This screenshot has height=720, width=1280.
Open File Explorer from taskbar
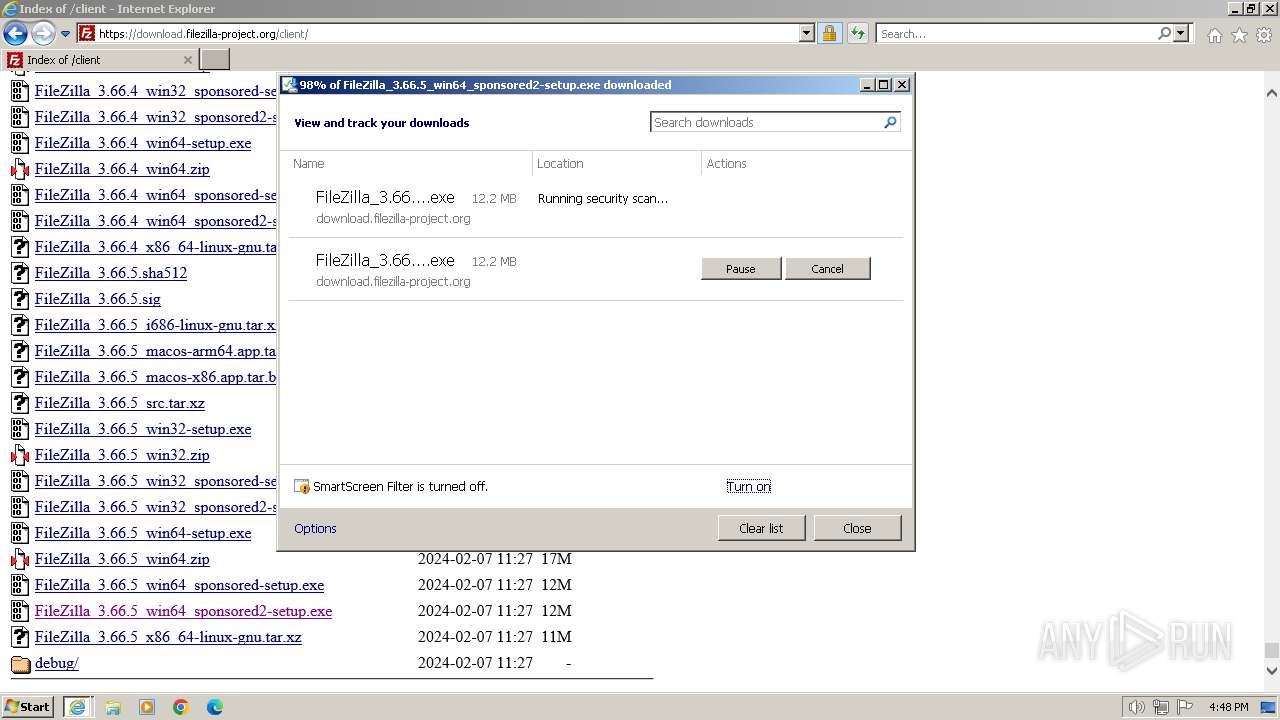point(113,706)
